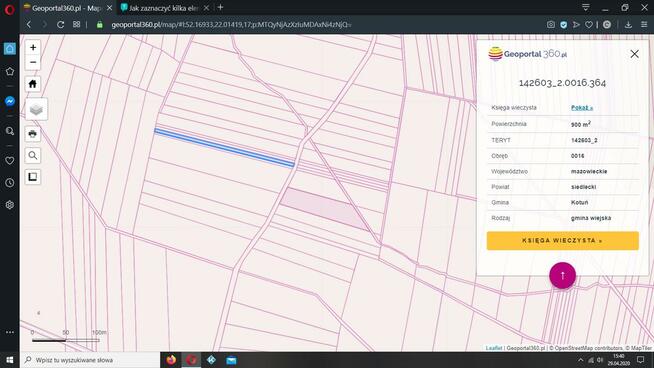Show hidden system tray icons
654x368 pixels.
tap(580, 360)
